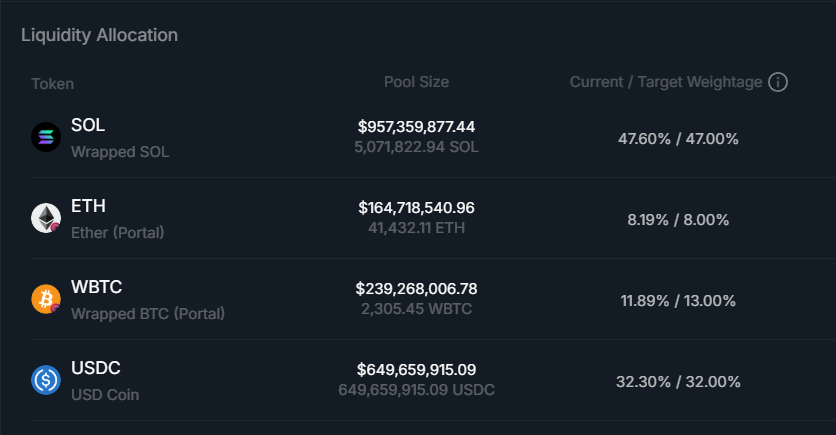Click SOL weightage 47.60% / 47.00%
Viewport: 836px width, 435px height.
[x=678, y=138]
